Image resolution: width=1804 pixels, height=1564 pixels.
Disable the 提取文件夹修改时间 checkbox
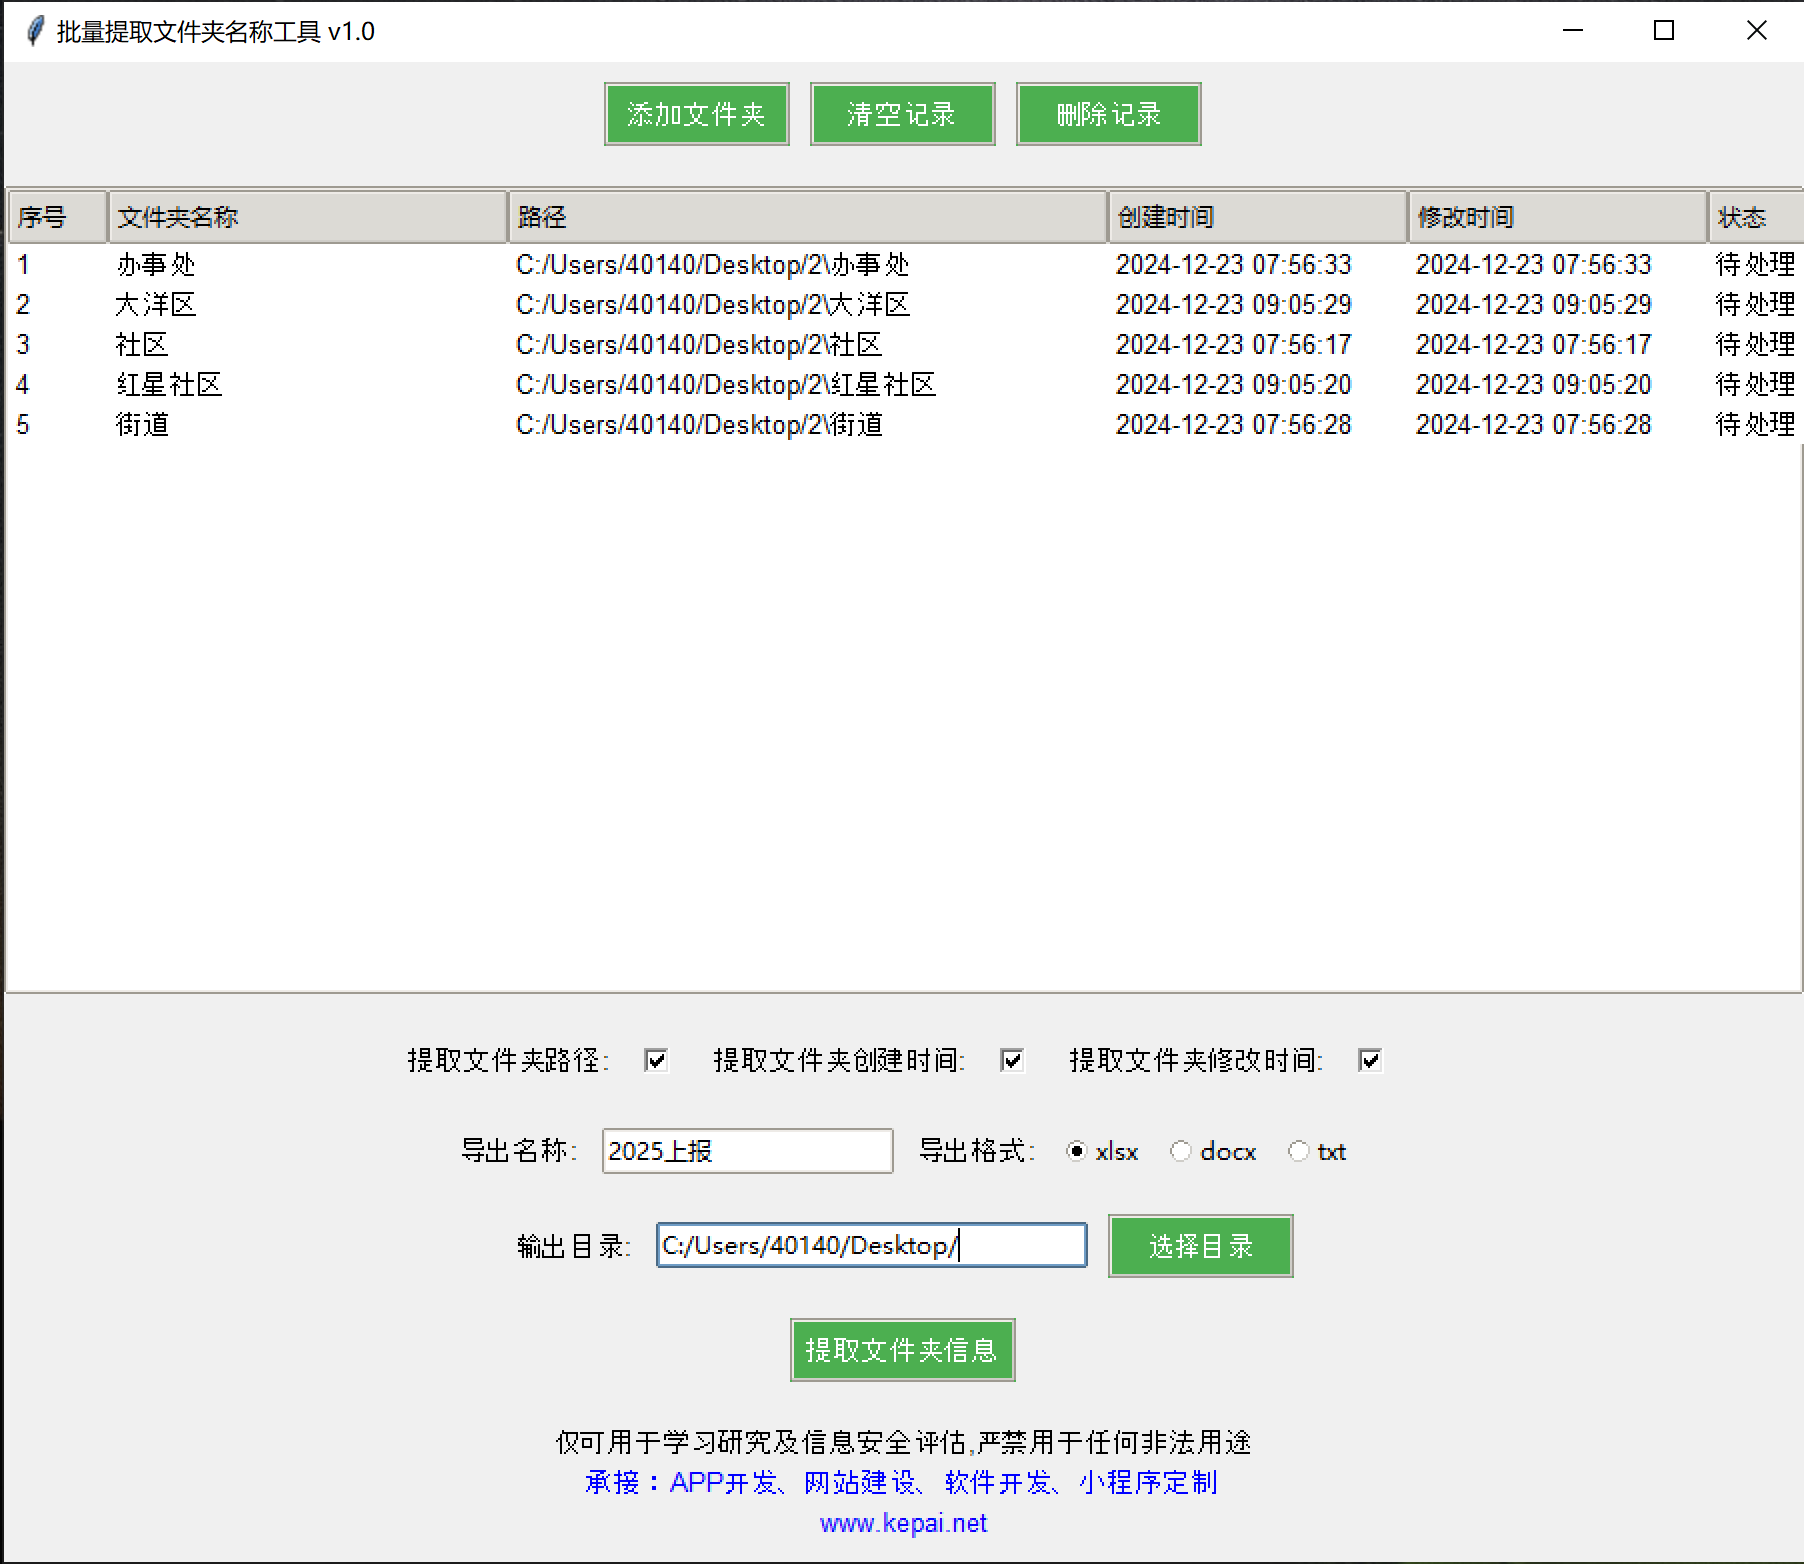coord(1370,1060)
